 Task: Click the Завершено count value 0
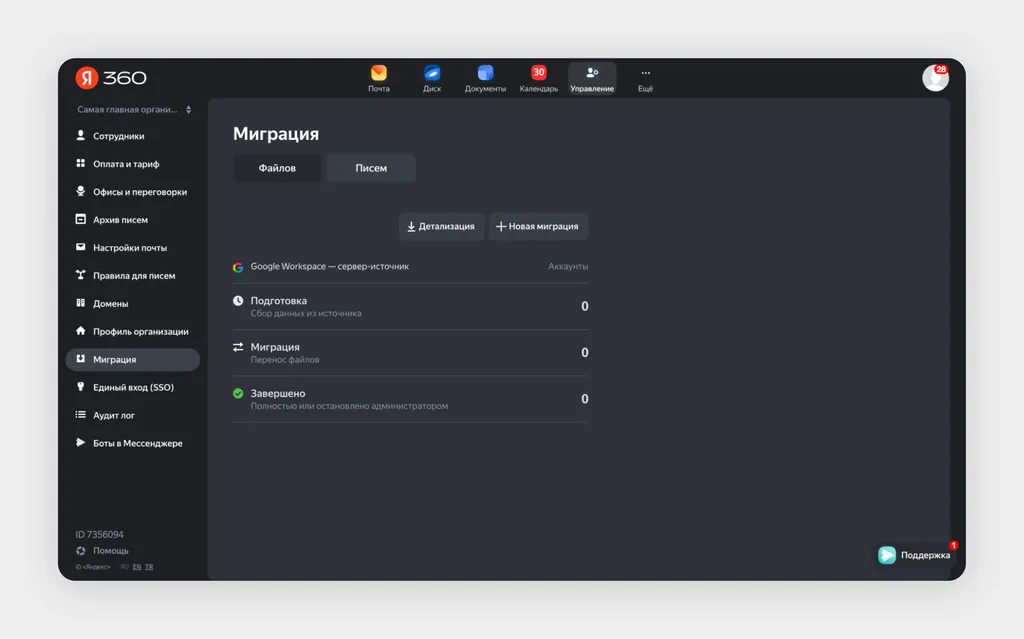[x=584, y=399]
